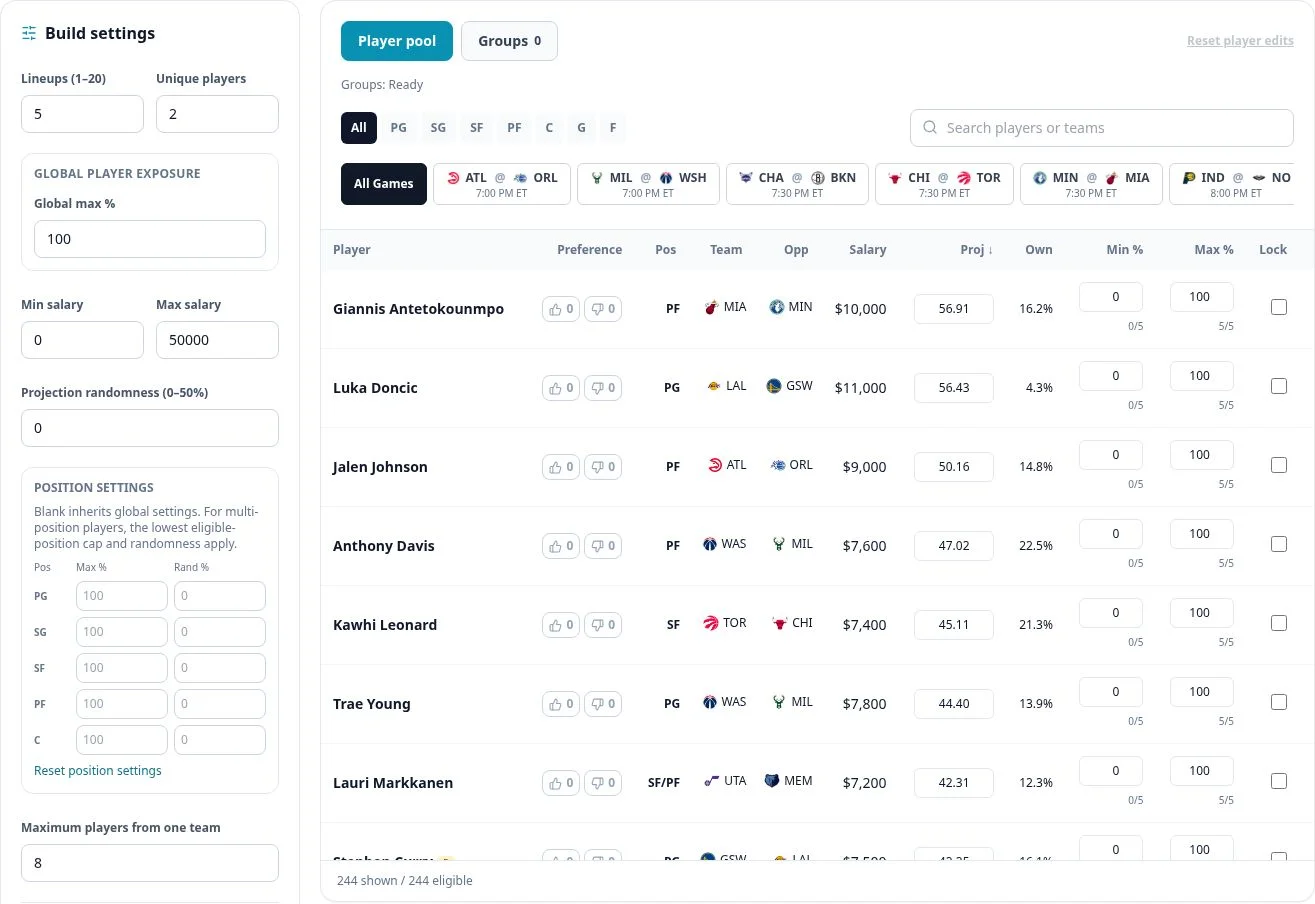Check the Trae Young lock box
1315x904 pixels.
(1278, 702)
